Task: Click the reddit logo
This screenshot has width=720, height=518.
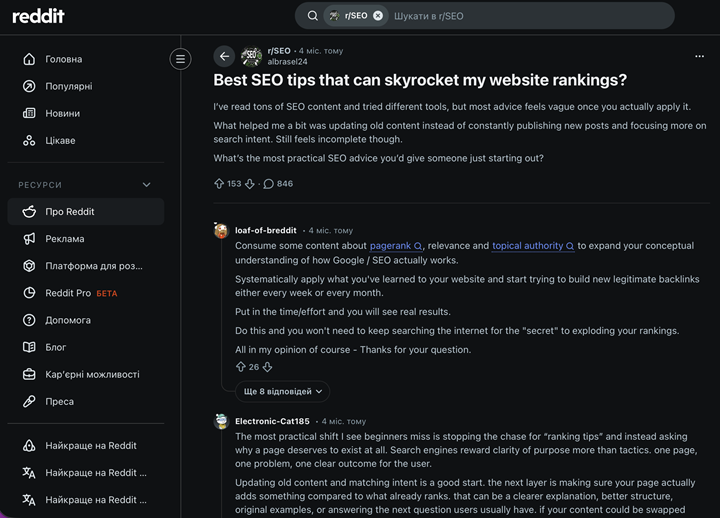Action: (x=38, y=16)
